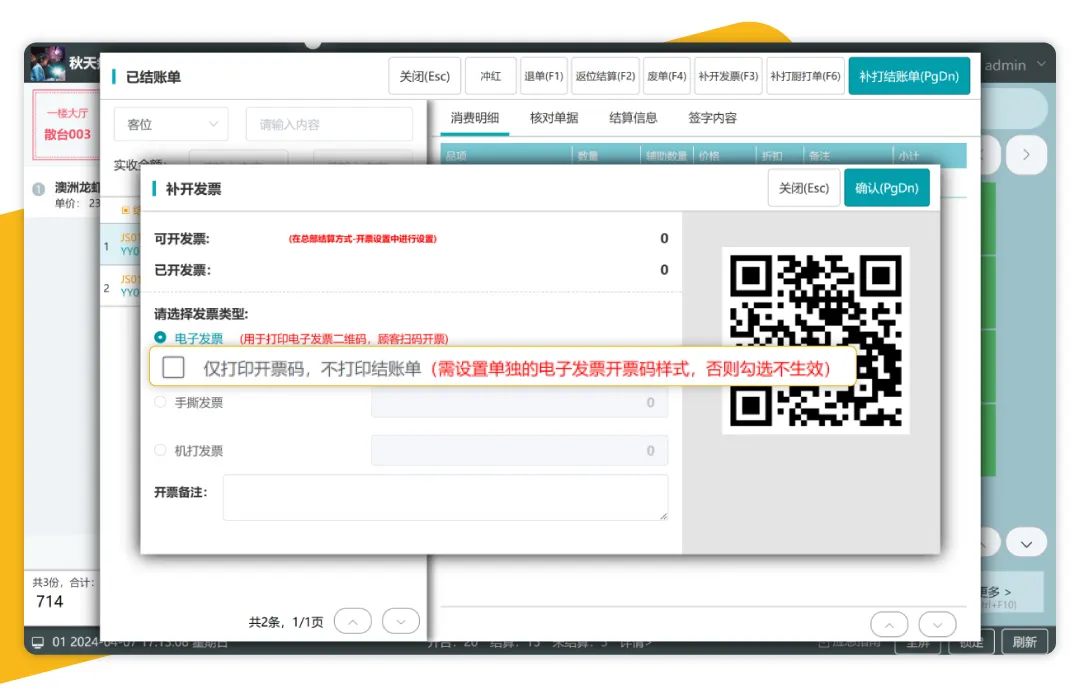Select the 电子发票 radio option
Viewport: 1080px width, 697px height.
(160, 337)
